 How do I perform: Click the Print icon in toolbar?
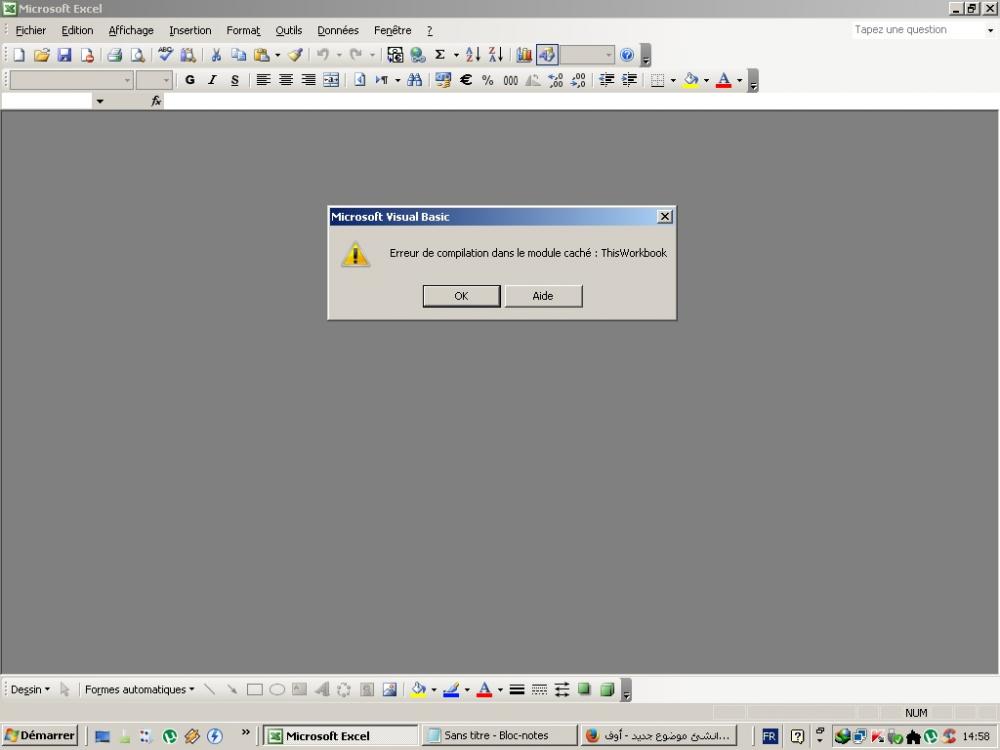115,55
